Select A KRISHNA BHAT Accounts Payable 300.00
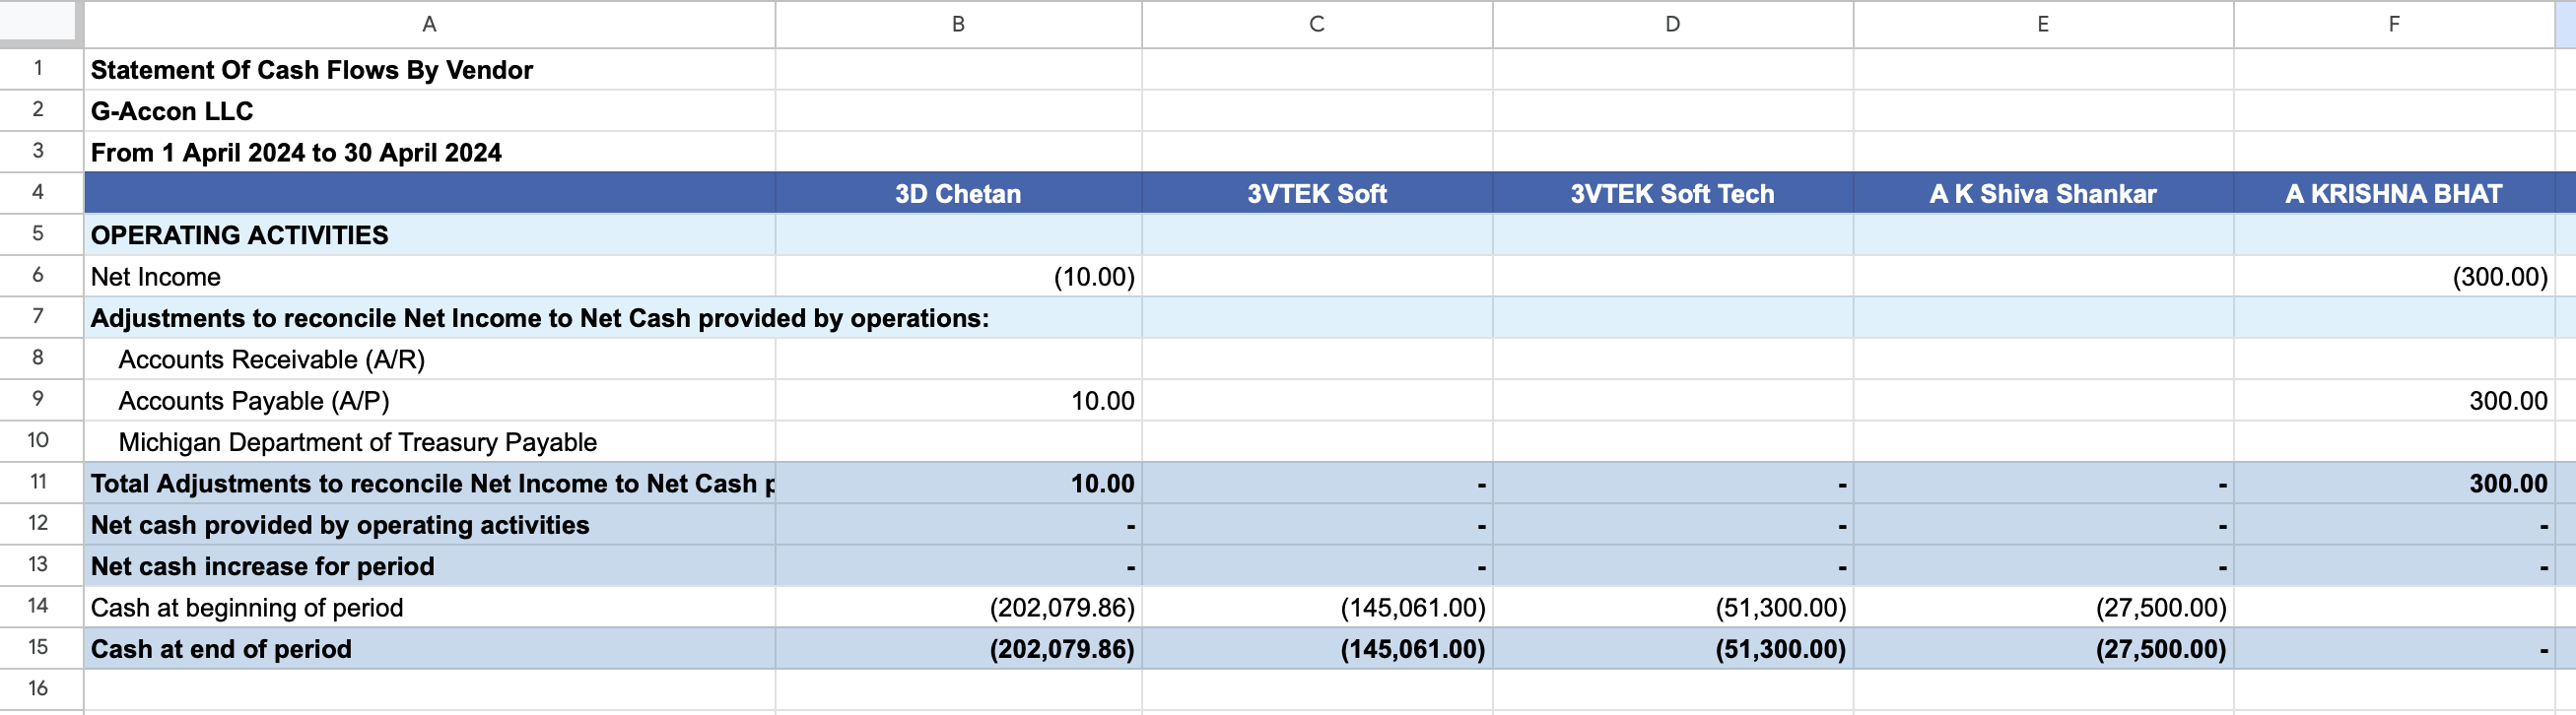2576x715 pixels. 2394,400
